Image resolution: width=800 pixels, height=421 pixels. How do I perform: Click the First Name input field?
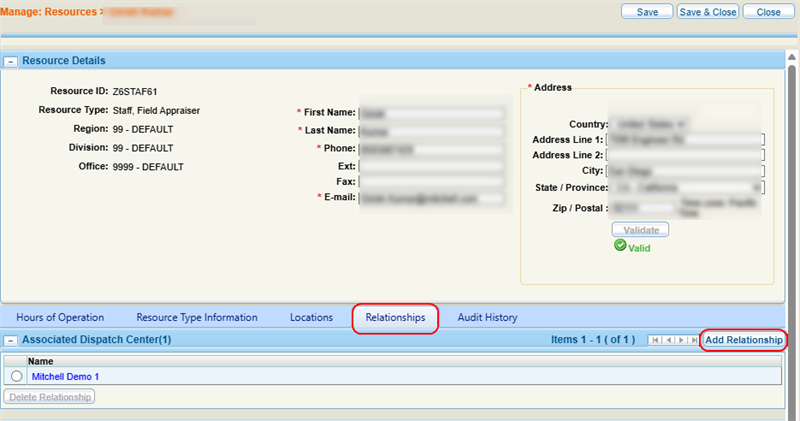coord(432,113)
